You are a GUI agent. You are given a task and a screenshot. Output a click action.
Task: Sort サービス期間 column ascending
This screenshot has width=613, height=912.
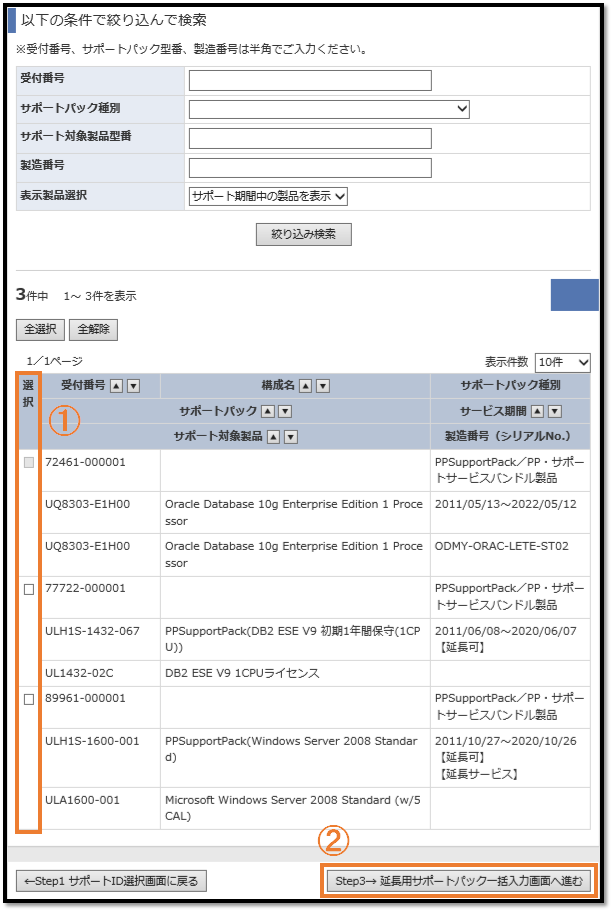[x=538, y=411]
